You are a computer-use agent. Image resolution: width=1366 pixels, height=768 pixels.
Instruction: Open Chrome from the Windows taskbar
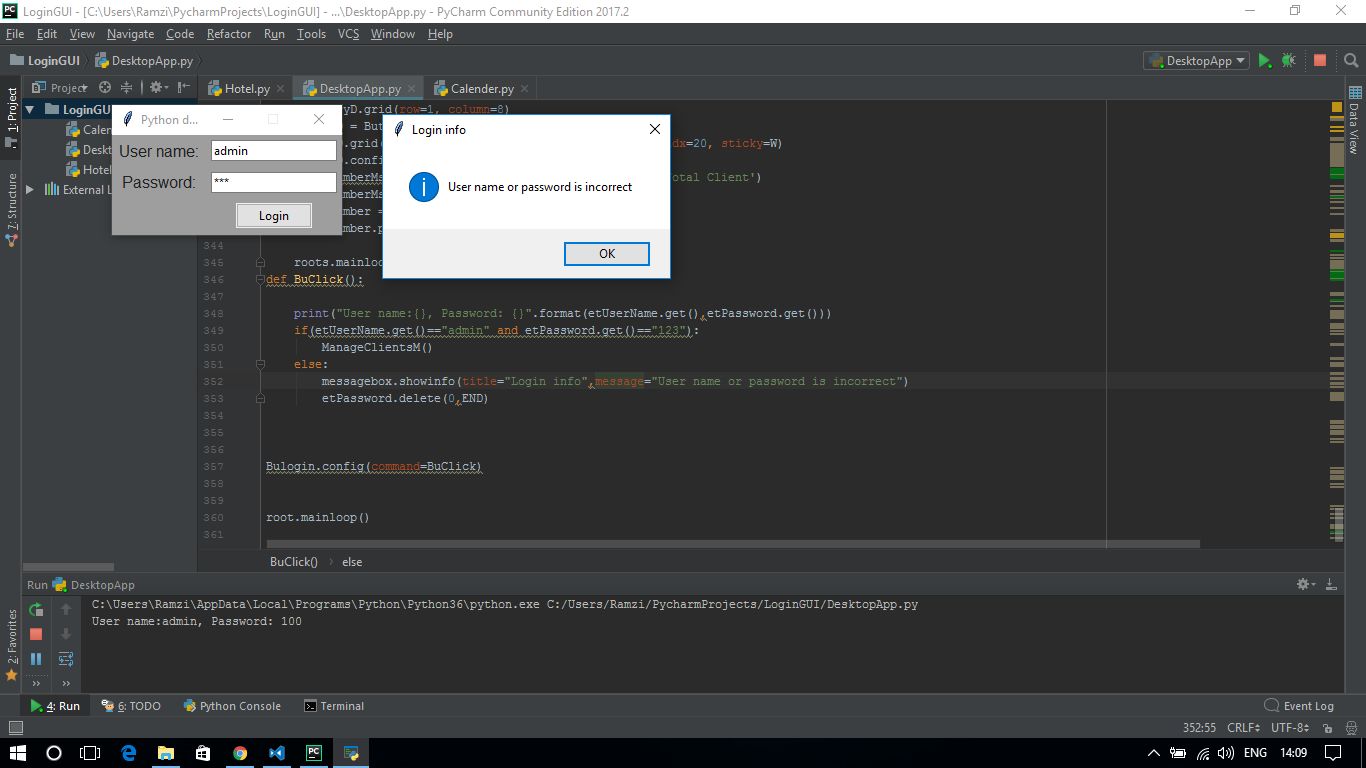pyautogui.click(x=240, y=753)
